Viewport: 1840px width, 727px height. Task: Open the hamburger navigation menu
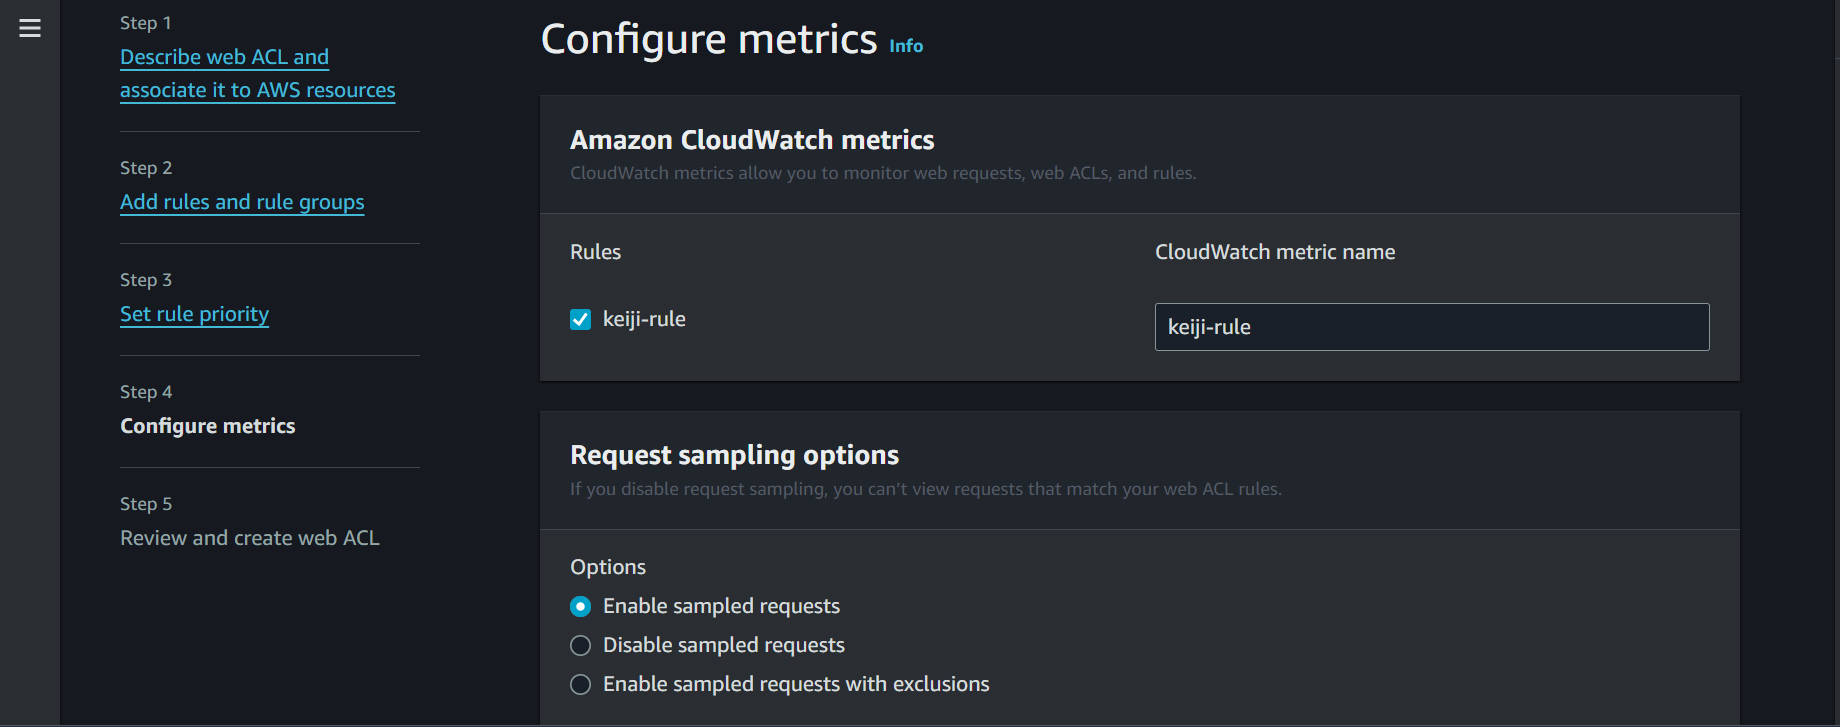tap(30, 28)
